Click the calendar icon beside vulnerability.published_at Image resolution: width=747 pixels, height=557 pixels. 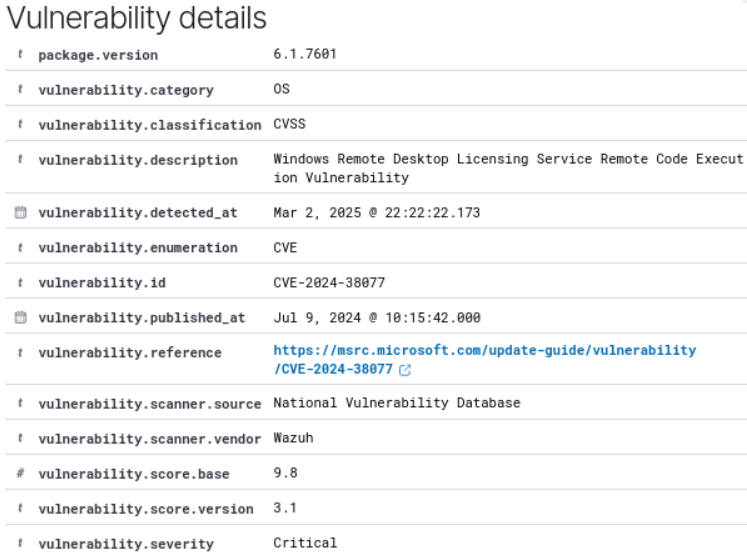point(20,317)
